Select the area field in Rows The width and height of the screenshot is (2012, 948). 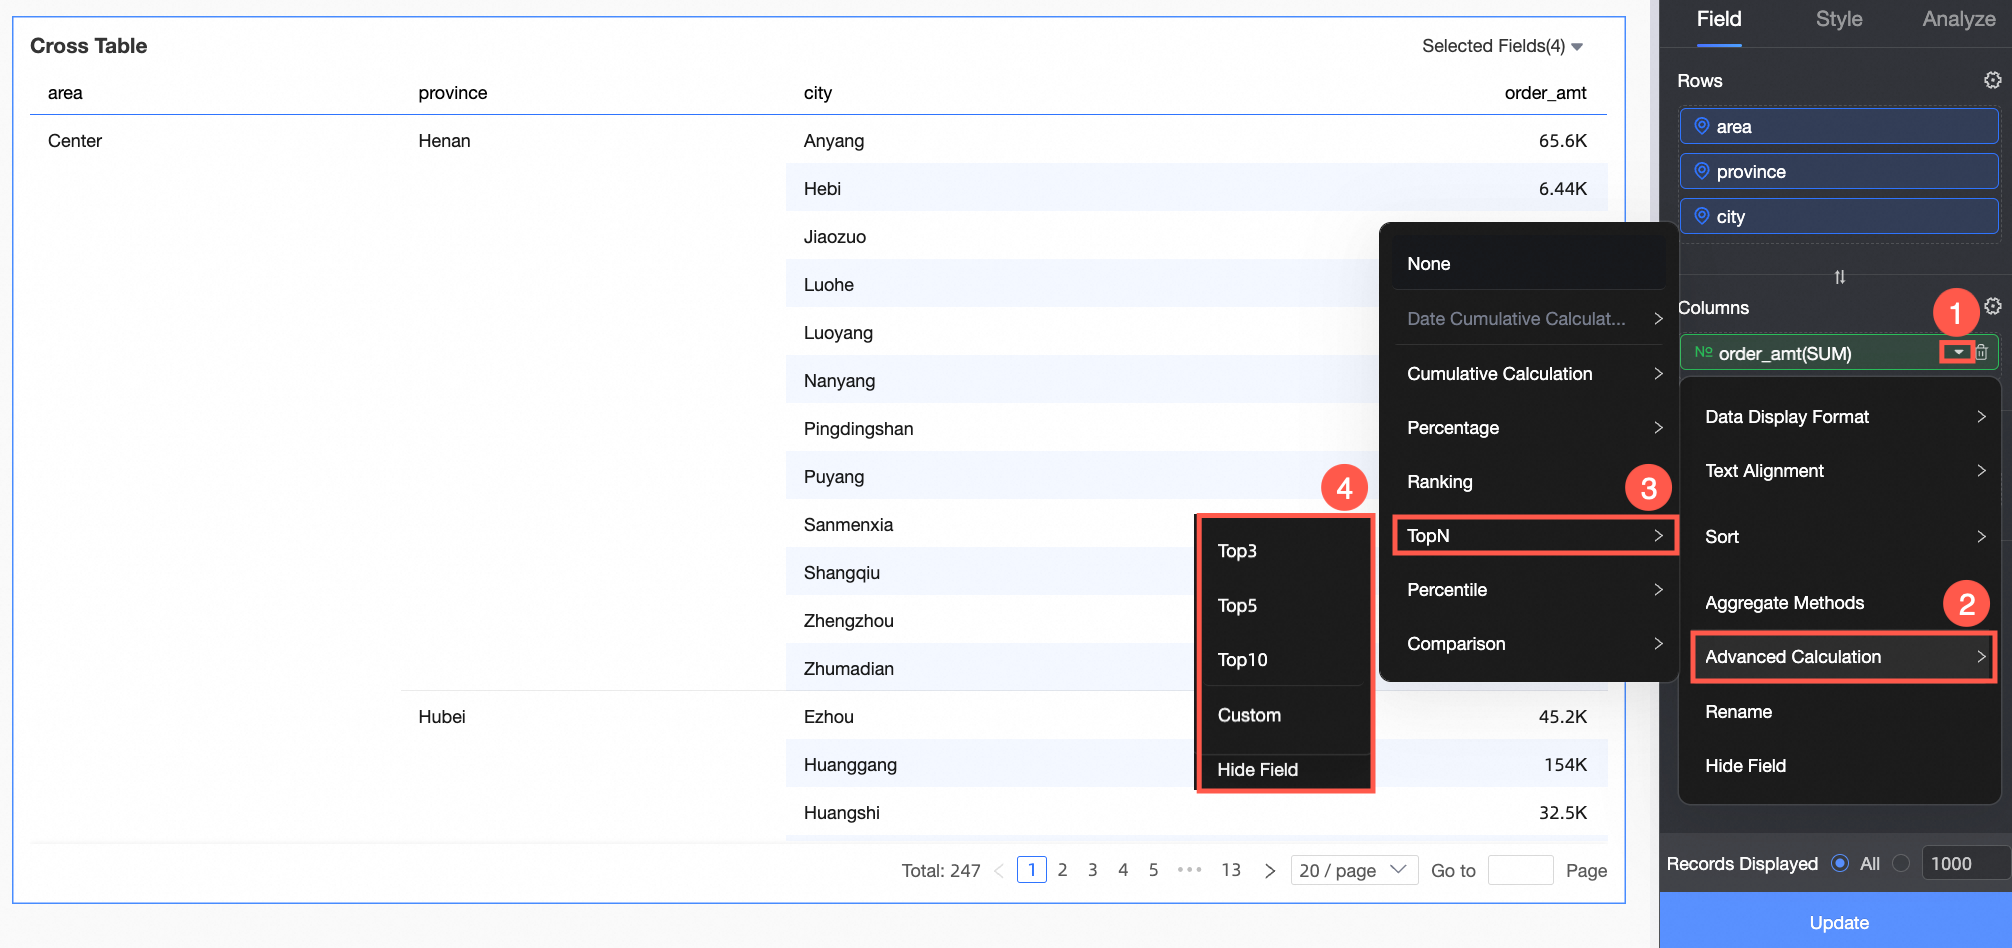pos(1839,126)
